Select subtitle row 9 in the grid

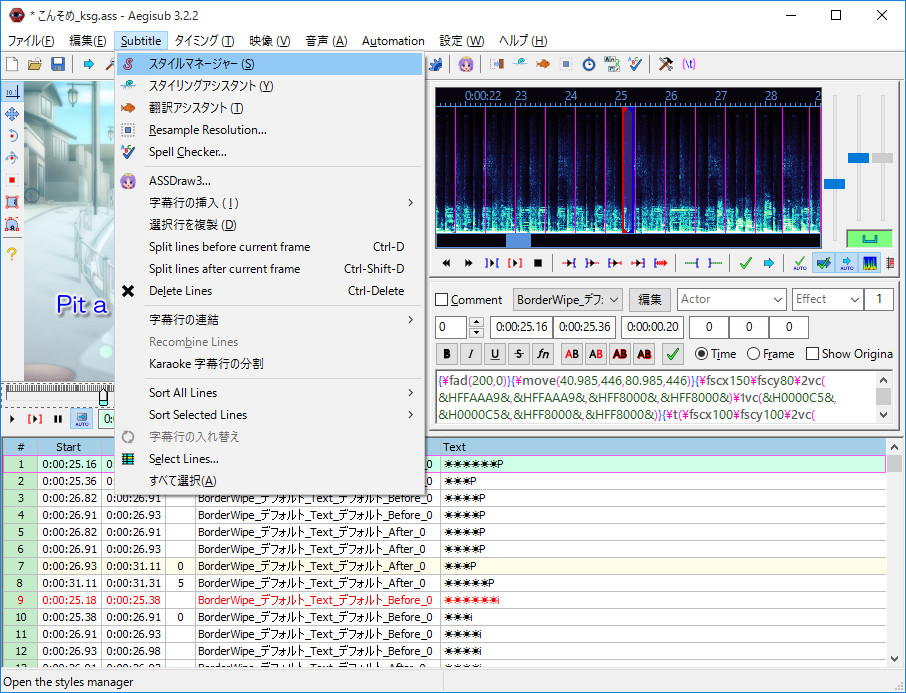pos(444,600)
